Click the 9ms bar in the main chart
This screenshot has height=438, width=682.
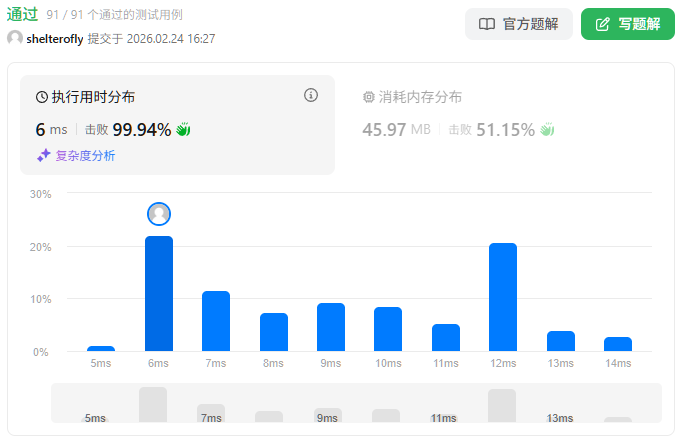[331, 327]
